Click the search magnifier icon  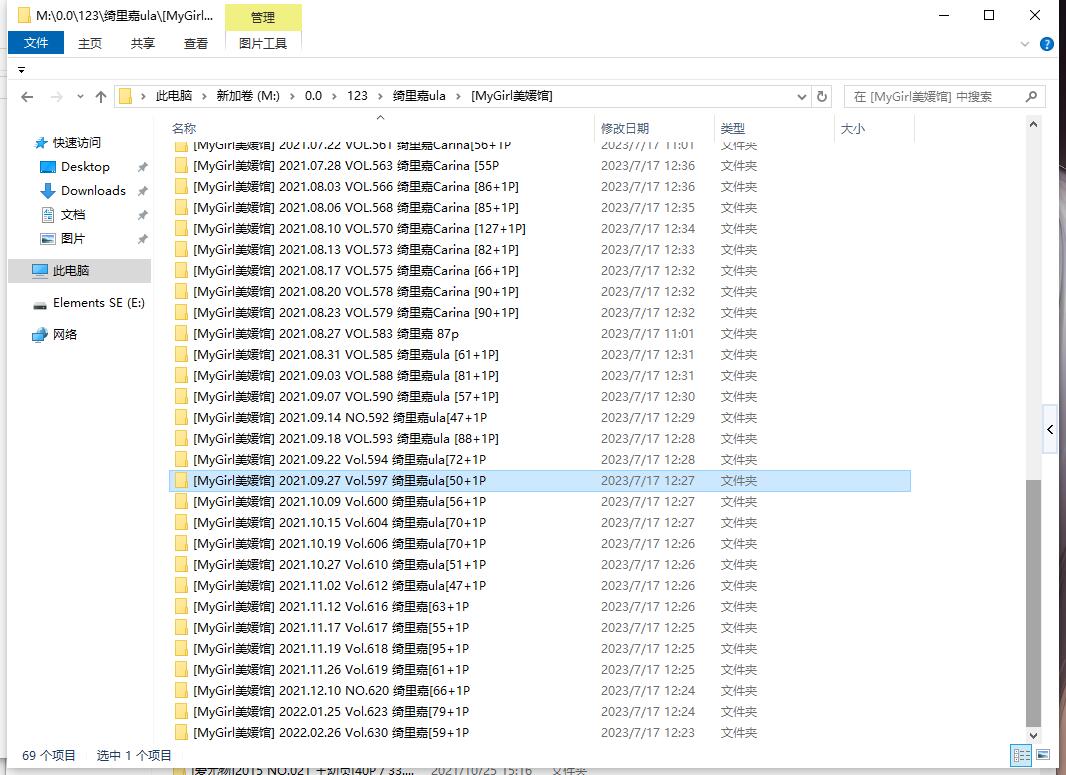(1031, 97)
